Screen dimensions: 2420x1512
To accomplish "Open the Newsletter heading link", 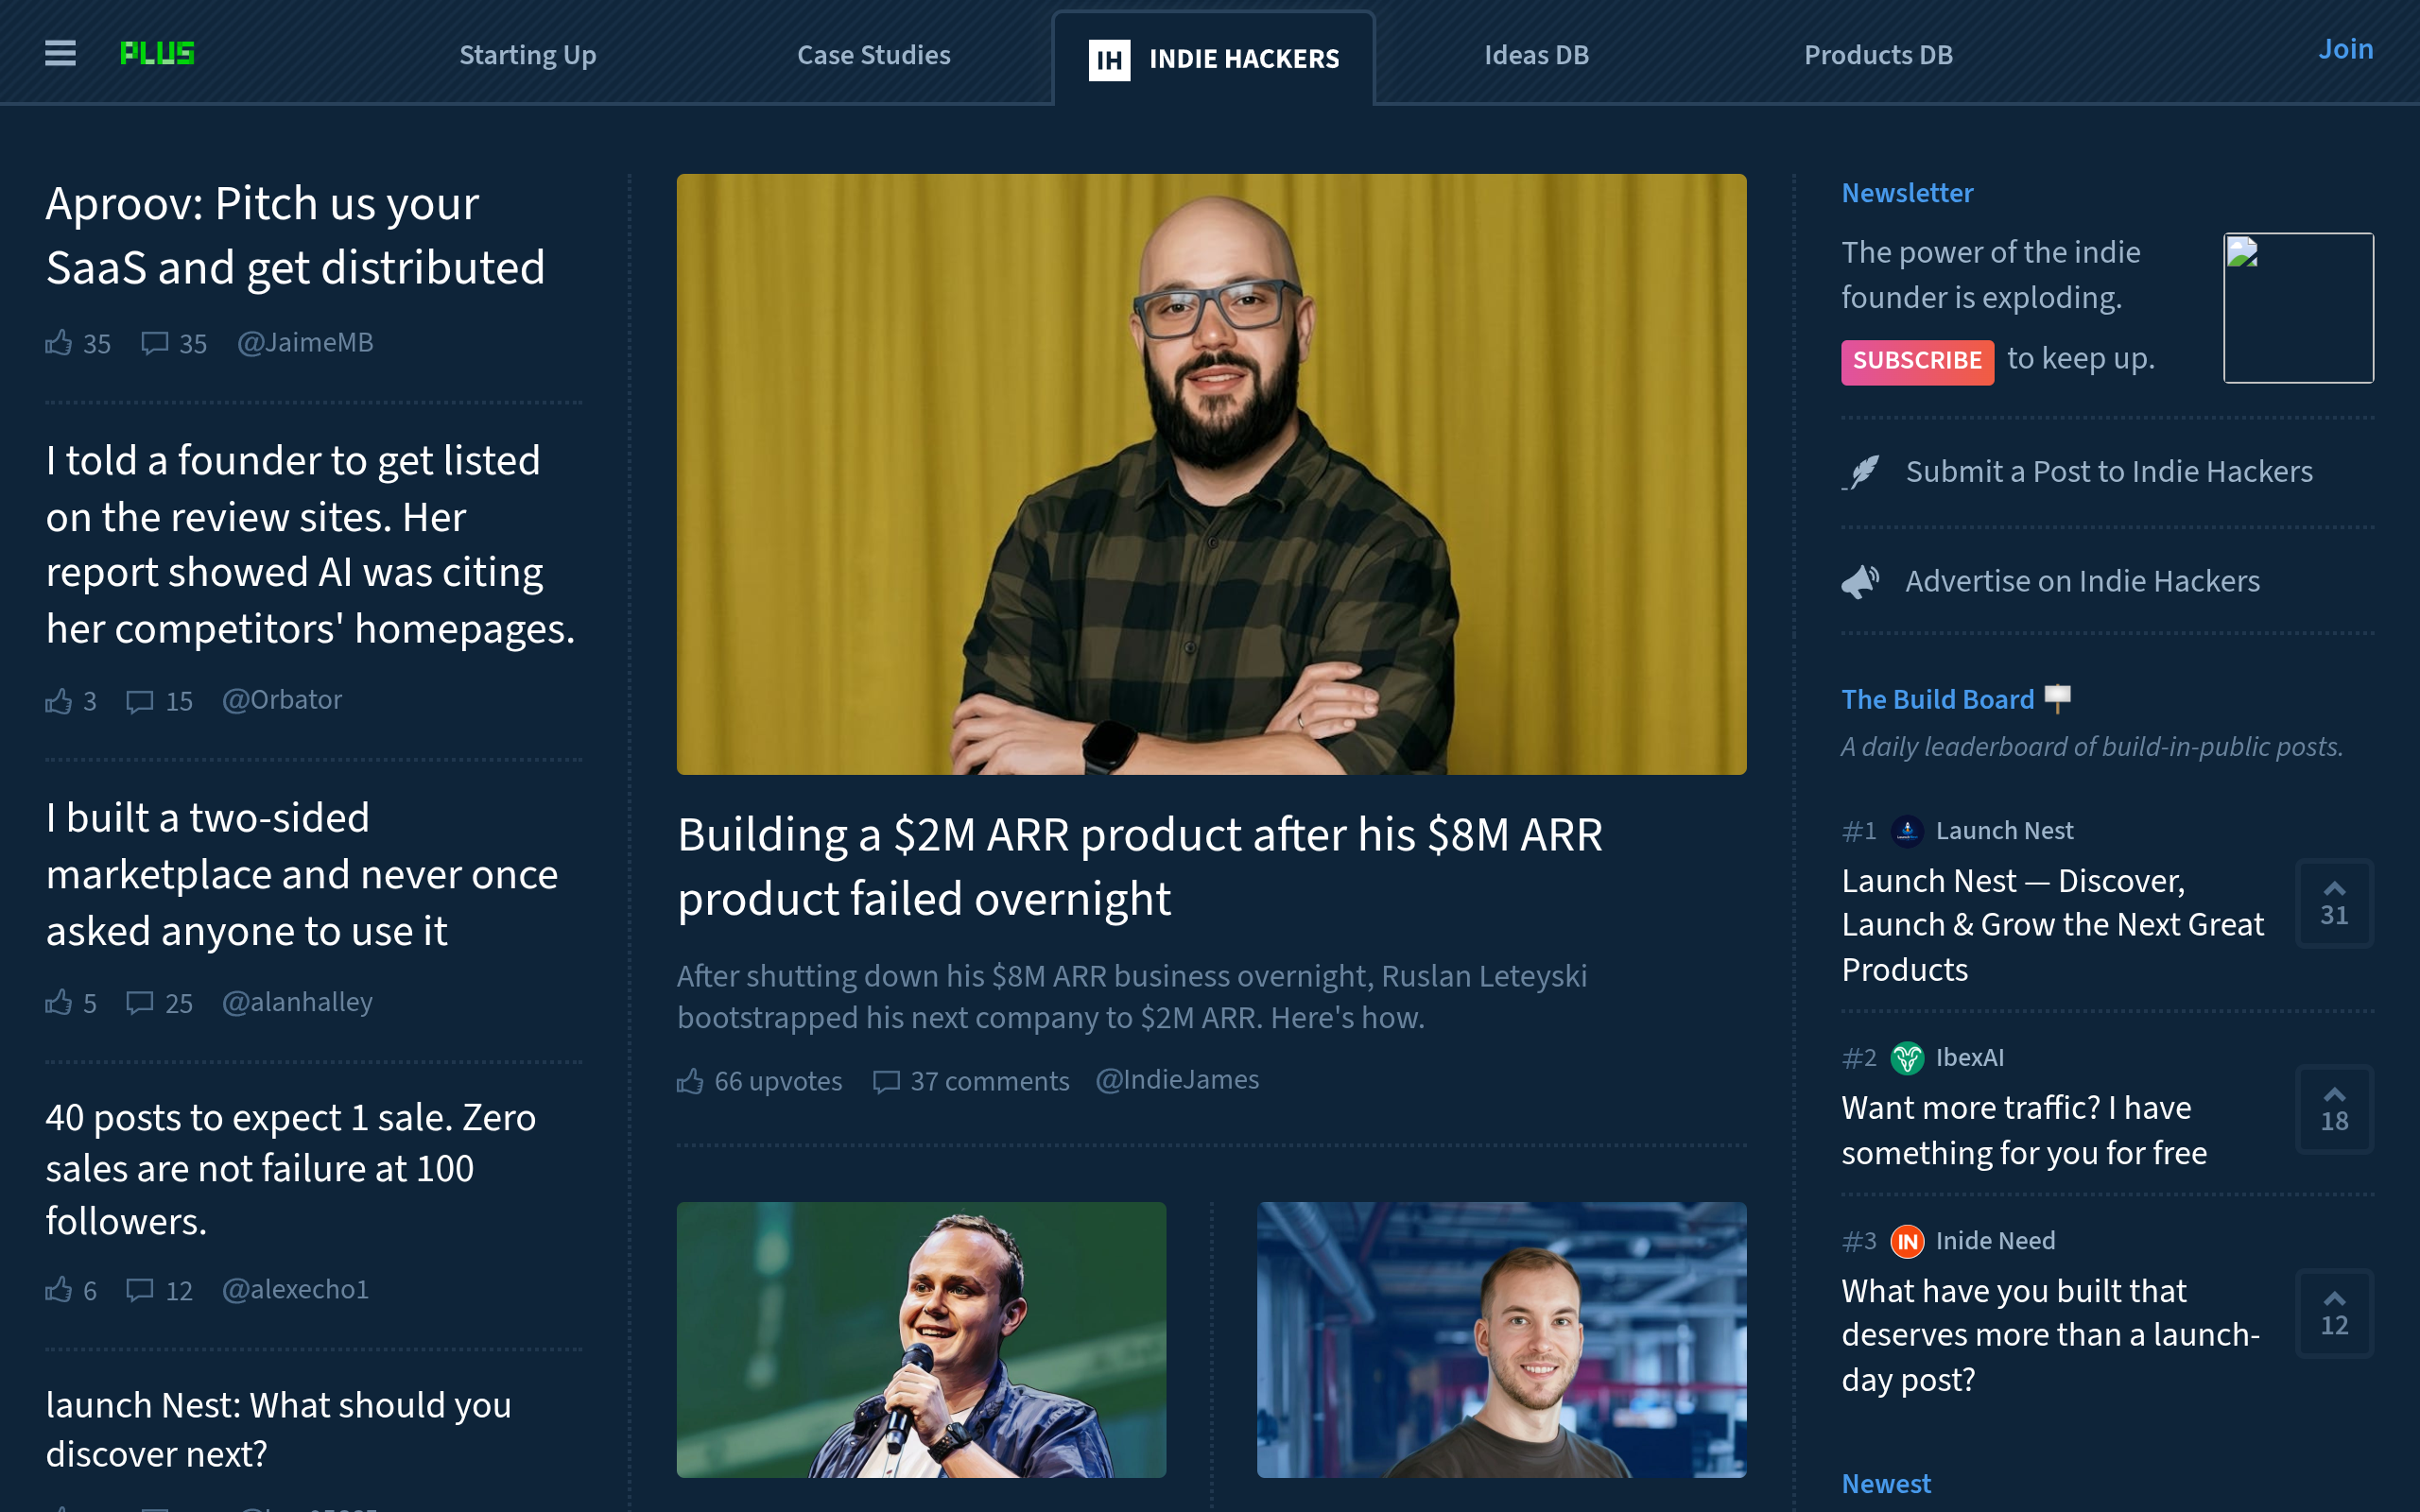I will pyautogui.click(x=1907, y=193).
